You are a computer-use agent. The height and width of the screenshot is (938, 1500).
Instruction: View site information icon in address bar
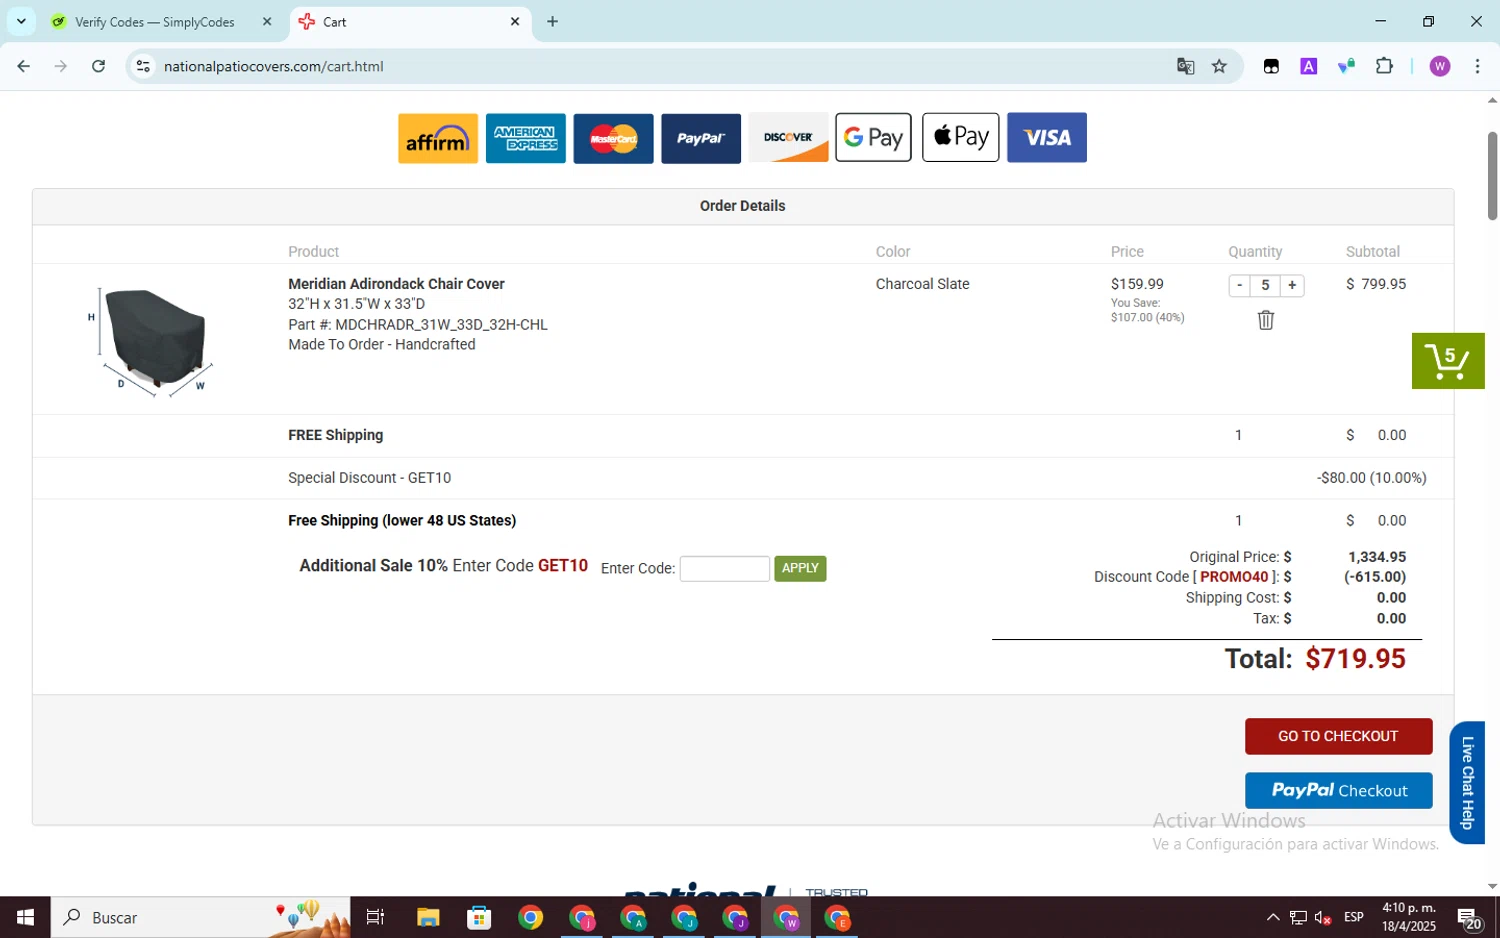point(143,66)
